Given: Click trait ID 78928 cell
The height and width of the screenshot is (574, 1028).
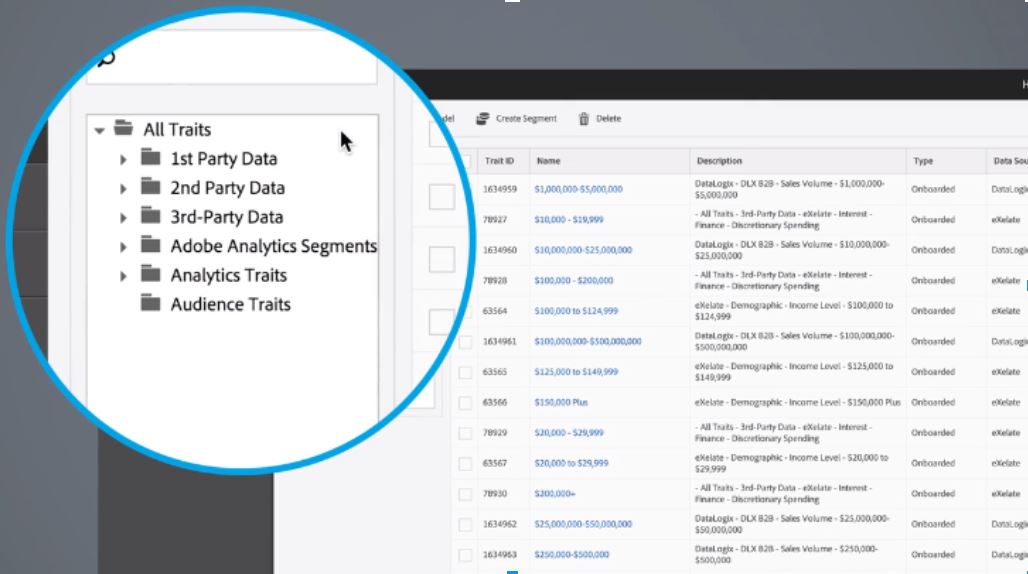Looking at the screenshot, I should [x=494, y=280].
